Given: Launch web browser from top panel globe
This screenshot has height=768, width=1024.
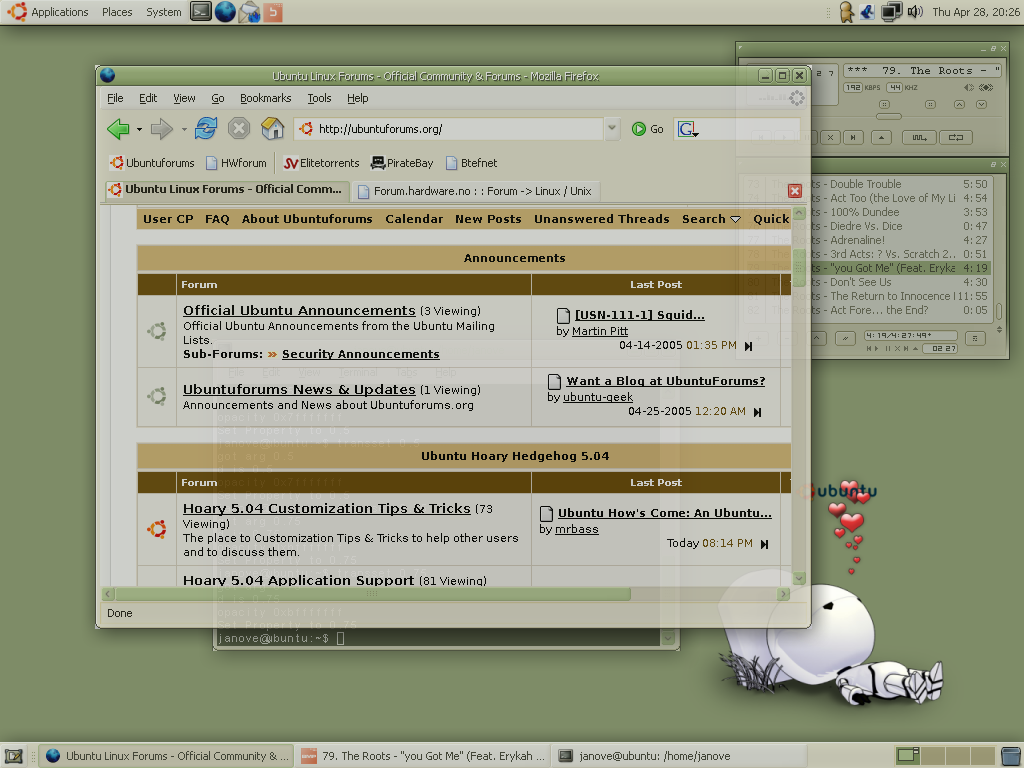Looking at the screenshot, I should coord(225,12).
